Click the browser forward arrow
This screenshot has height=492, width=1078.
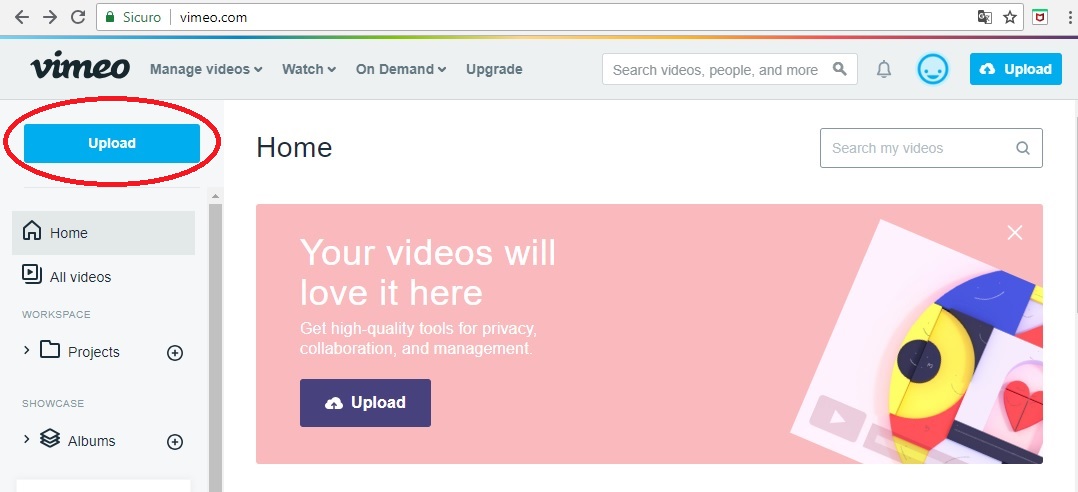pyautogui.click(x=50, y=17)
